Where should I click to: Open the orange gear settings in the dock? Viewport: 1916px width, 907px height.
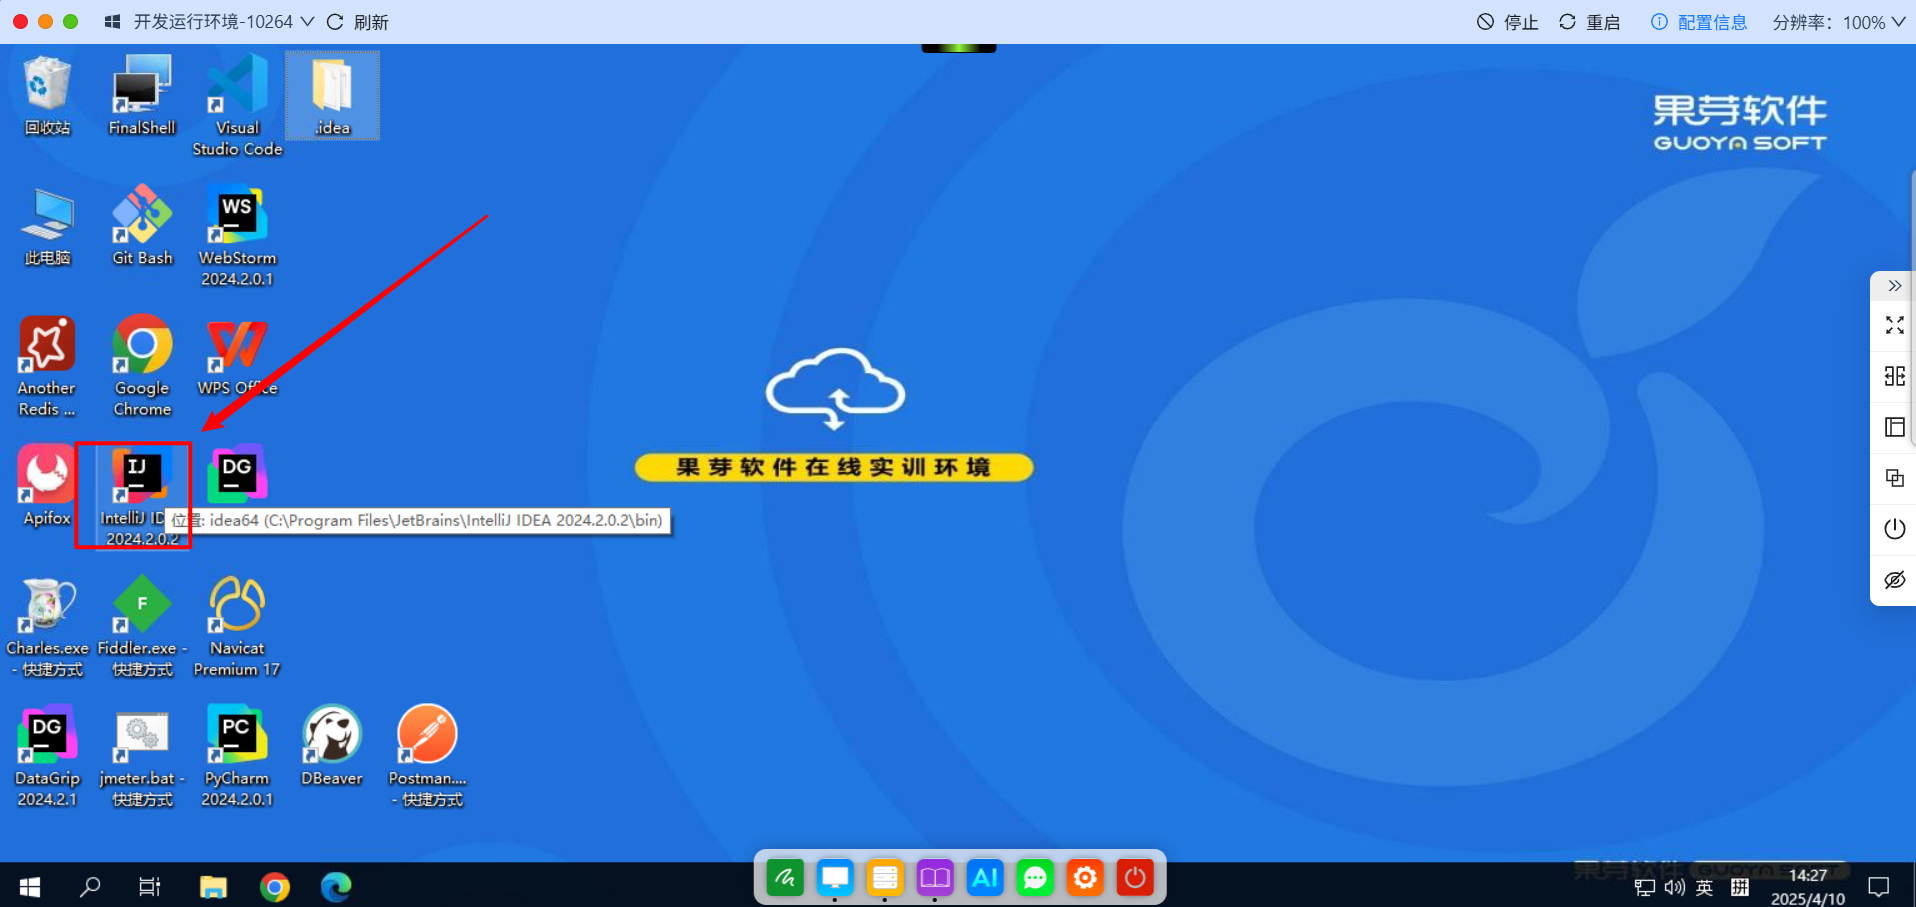point(1085,878)
